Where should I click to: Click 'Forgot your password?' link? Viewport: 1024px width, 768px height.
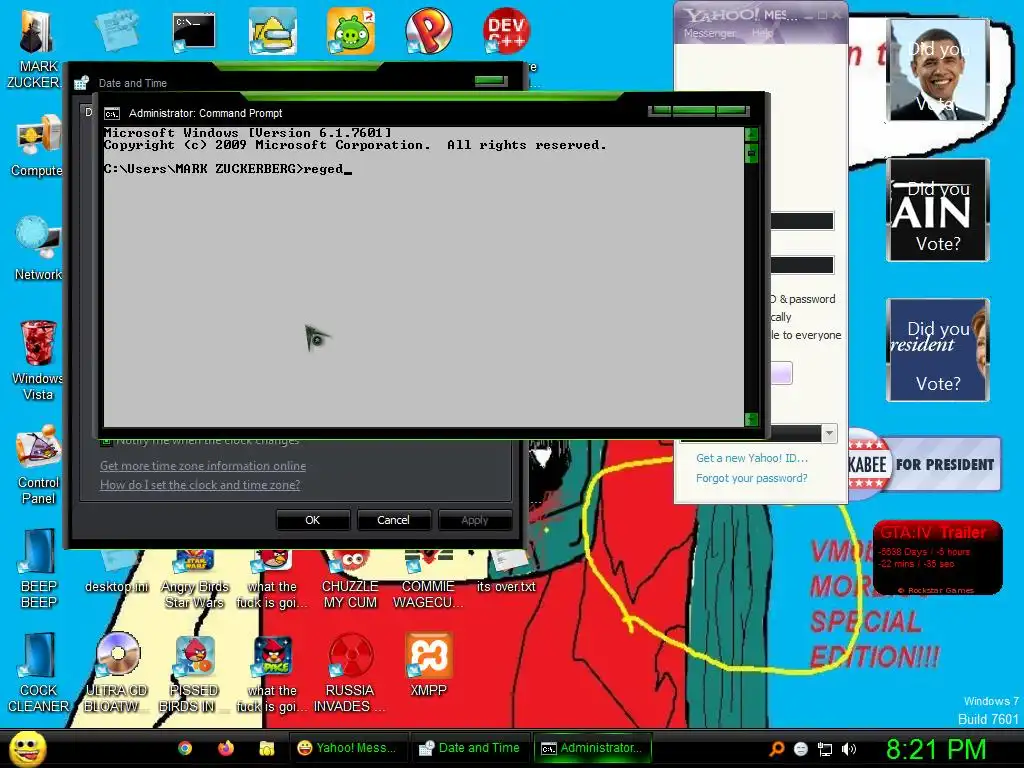(x=752, y=478)
